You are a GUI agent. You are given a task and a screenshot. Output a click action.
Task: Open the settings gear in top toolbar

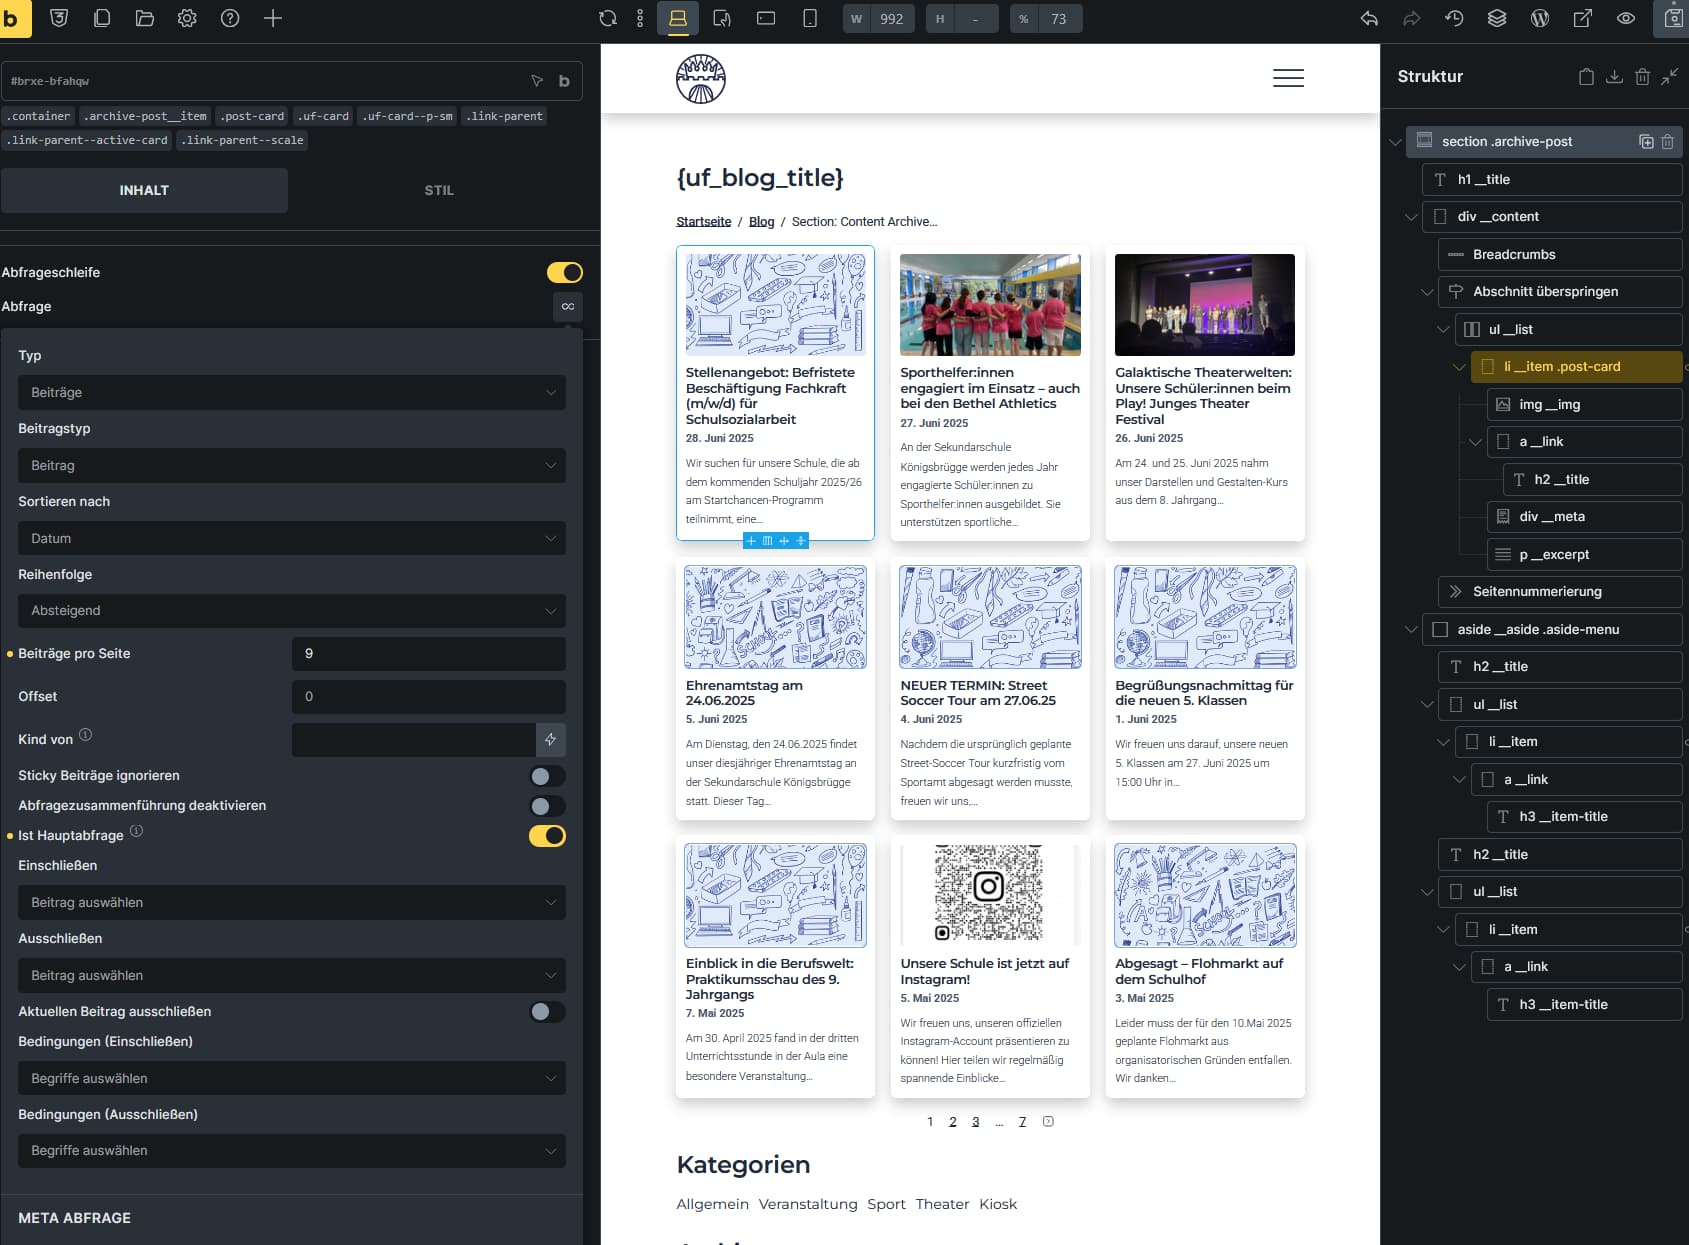click(x=187, y=18)
